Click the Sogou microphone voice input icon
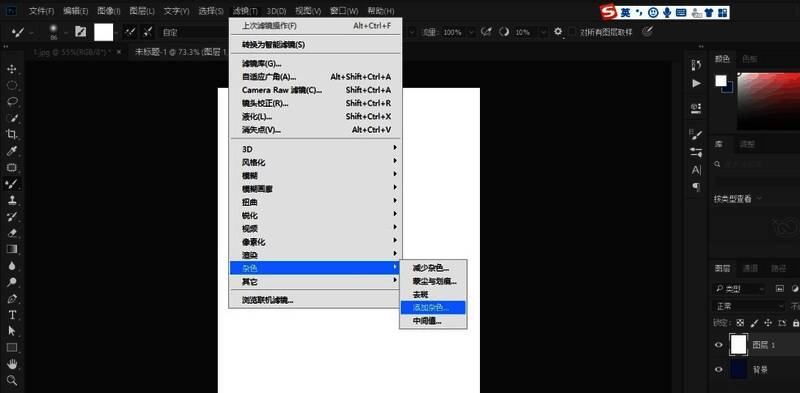 pos(667,13)
